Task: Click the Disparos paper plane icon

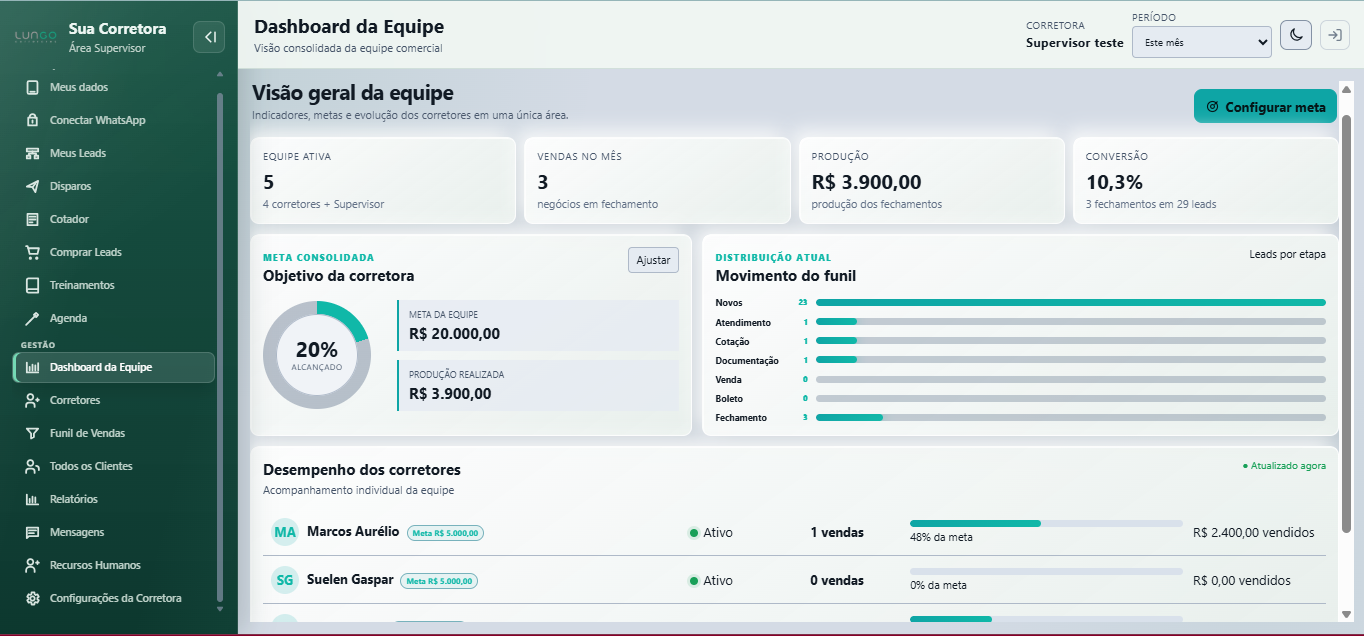Action: (x=32, y=186)
